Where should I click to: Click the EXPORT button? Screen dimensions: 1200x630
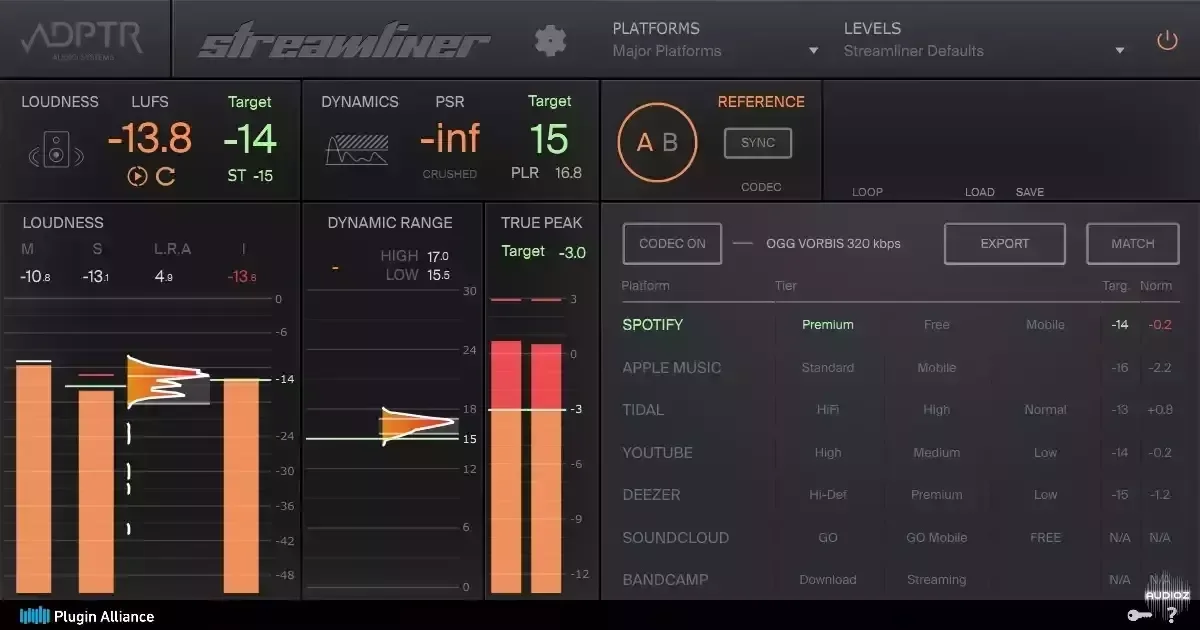1004,243
